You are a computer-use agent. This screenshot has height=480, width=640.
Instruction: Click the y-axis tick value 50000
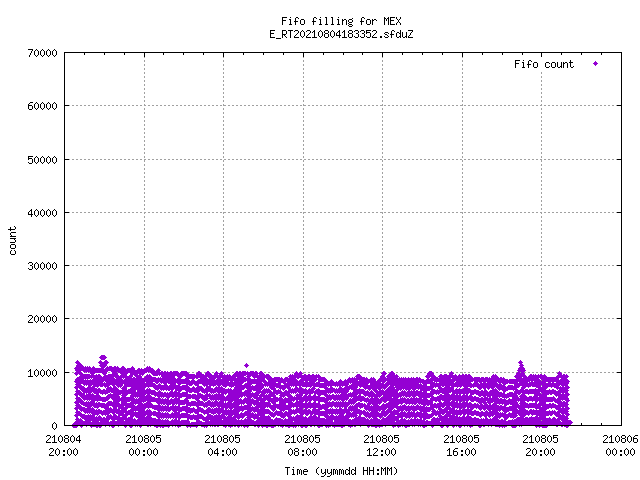42,160
